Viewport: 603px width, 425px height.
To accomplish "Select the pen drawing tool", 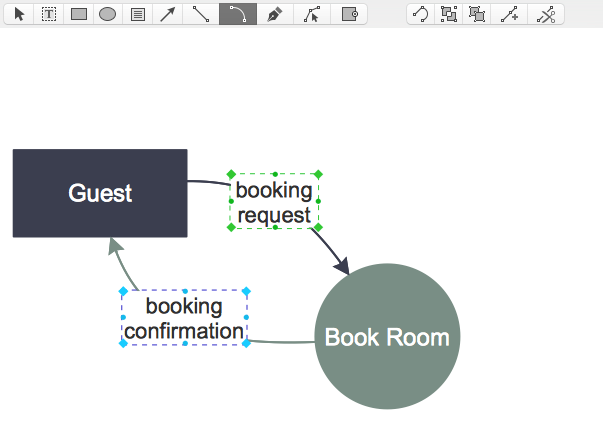I will coord(275,14).
